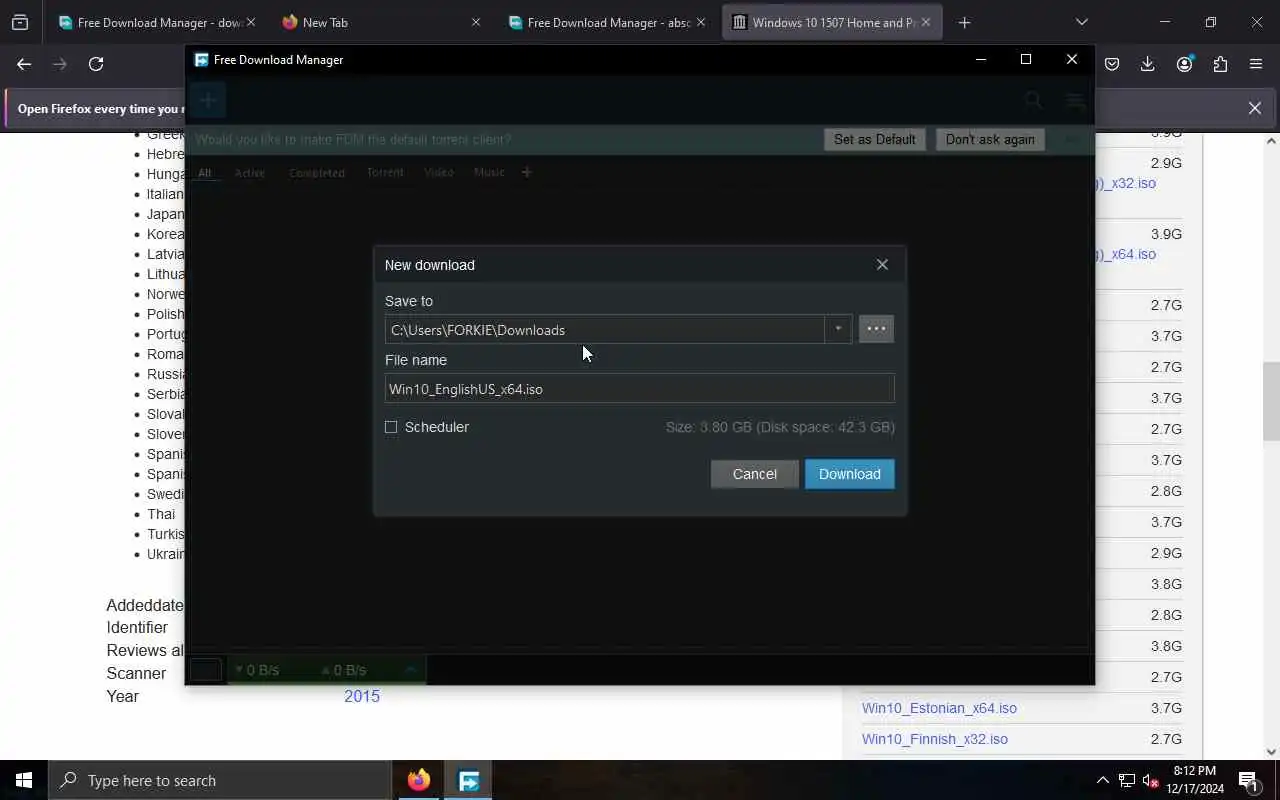Expand the speed panel arrow in FDM status bar

pyautogui.click(x=410, y=670)
